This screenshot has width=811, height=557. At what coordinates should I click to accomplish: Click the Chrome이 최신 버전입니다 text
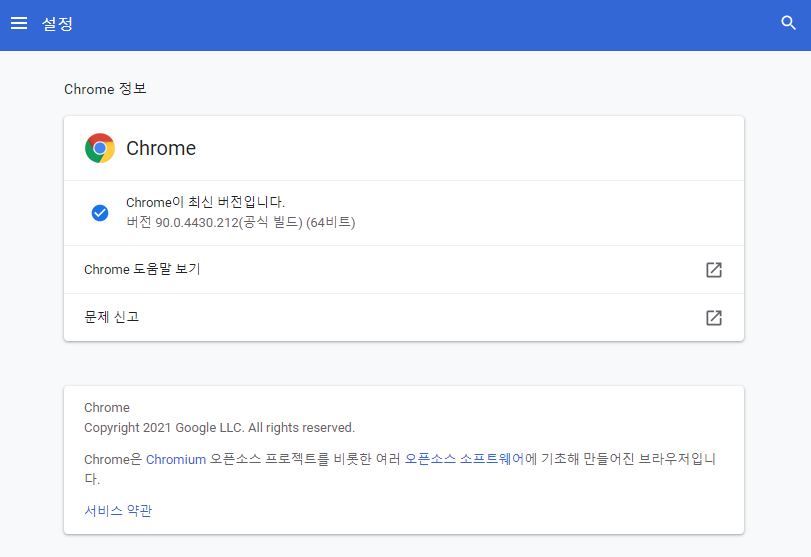click(205, 202)
